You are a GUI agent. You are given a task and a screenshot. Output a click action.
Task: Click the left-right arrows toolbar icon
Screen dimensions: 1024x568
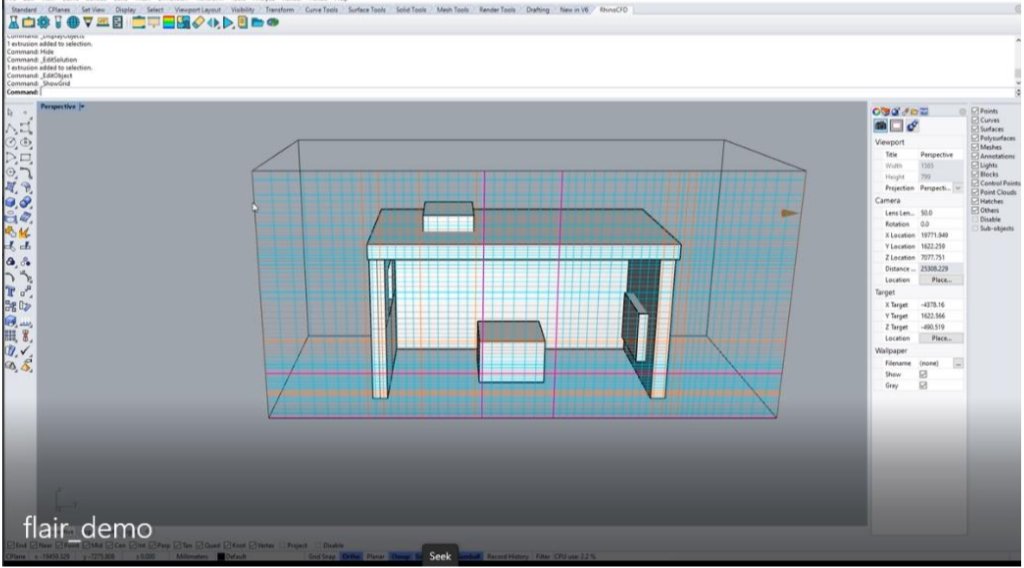[x=214, y=22]
